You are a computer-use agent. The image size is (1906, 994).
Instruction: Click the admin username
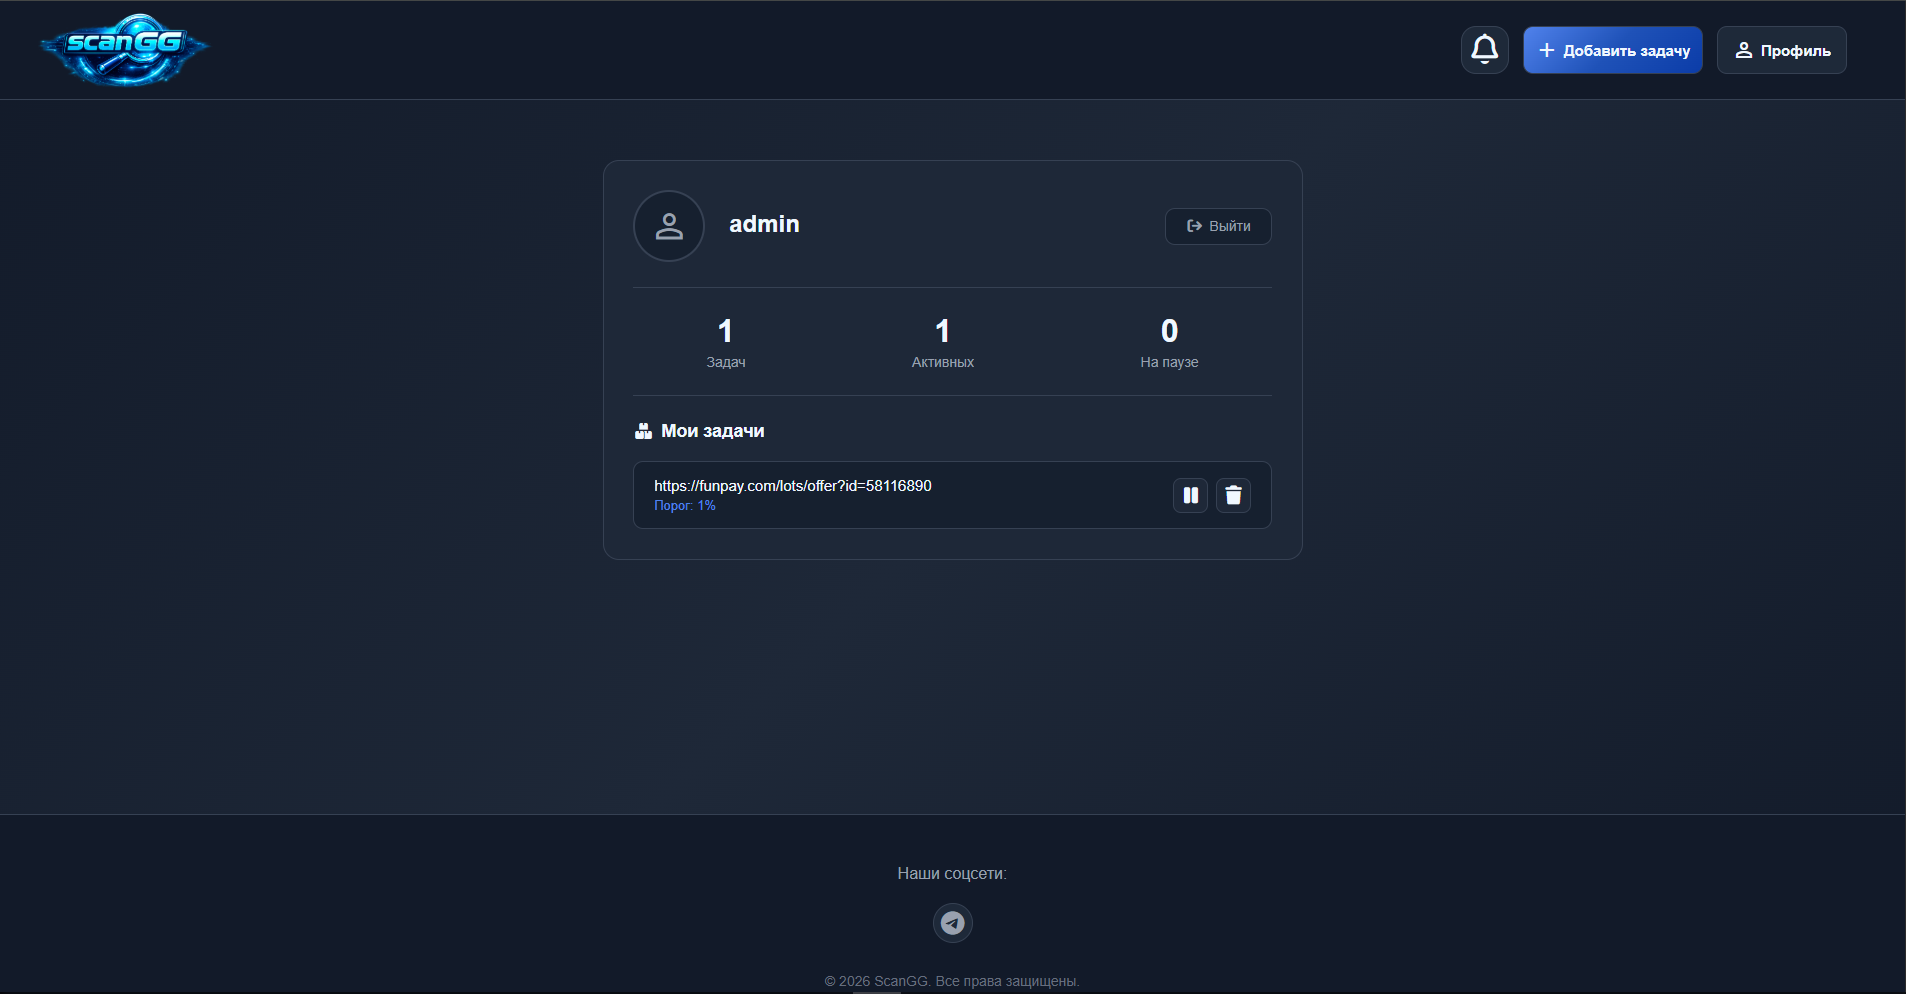coord(764,224)
